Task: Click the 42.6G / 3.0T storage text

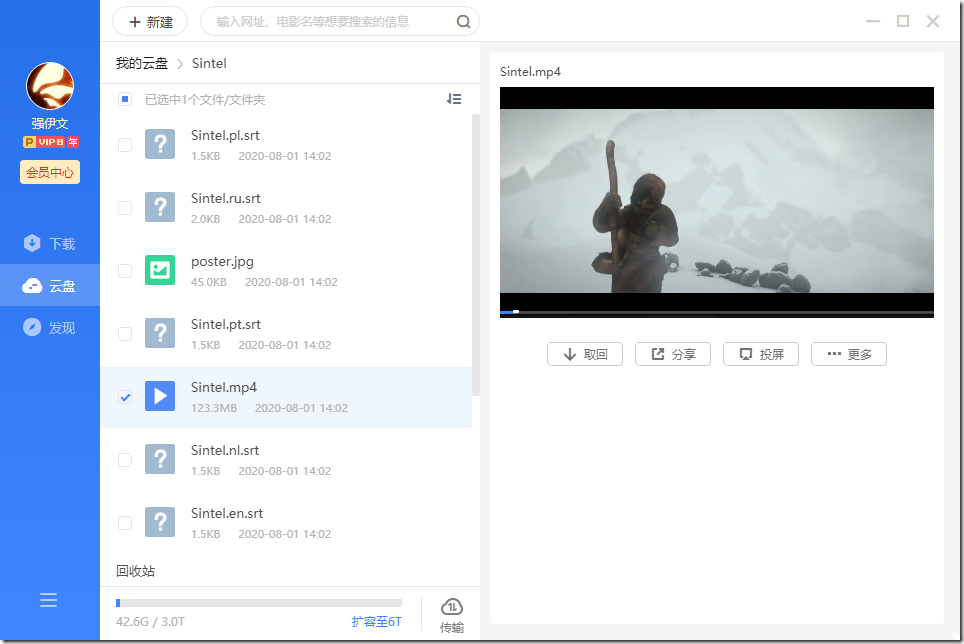Action: [x=150, y=621]
